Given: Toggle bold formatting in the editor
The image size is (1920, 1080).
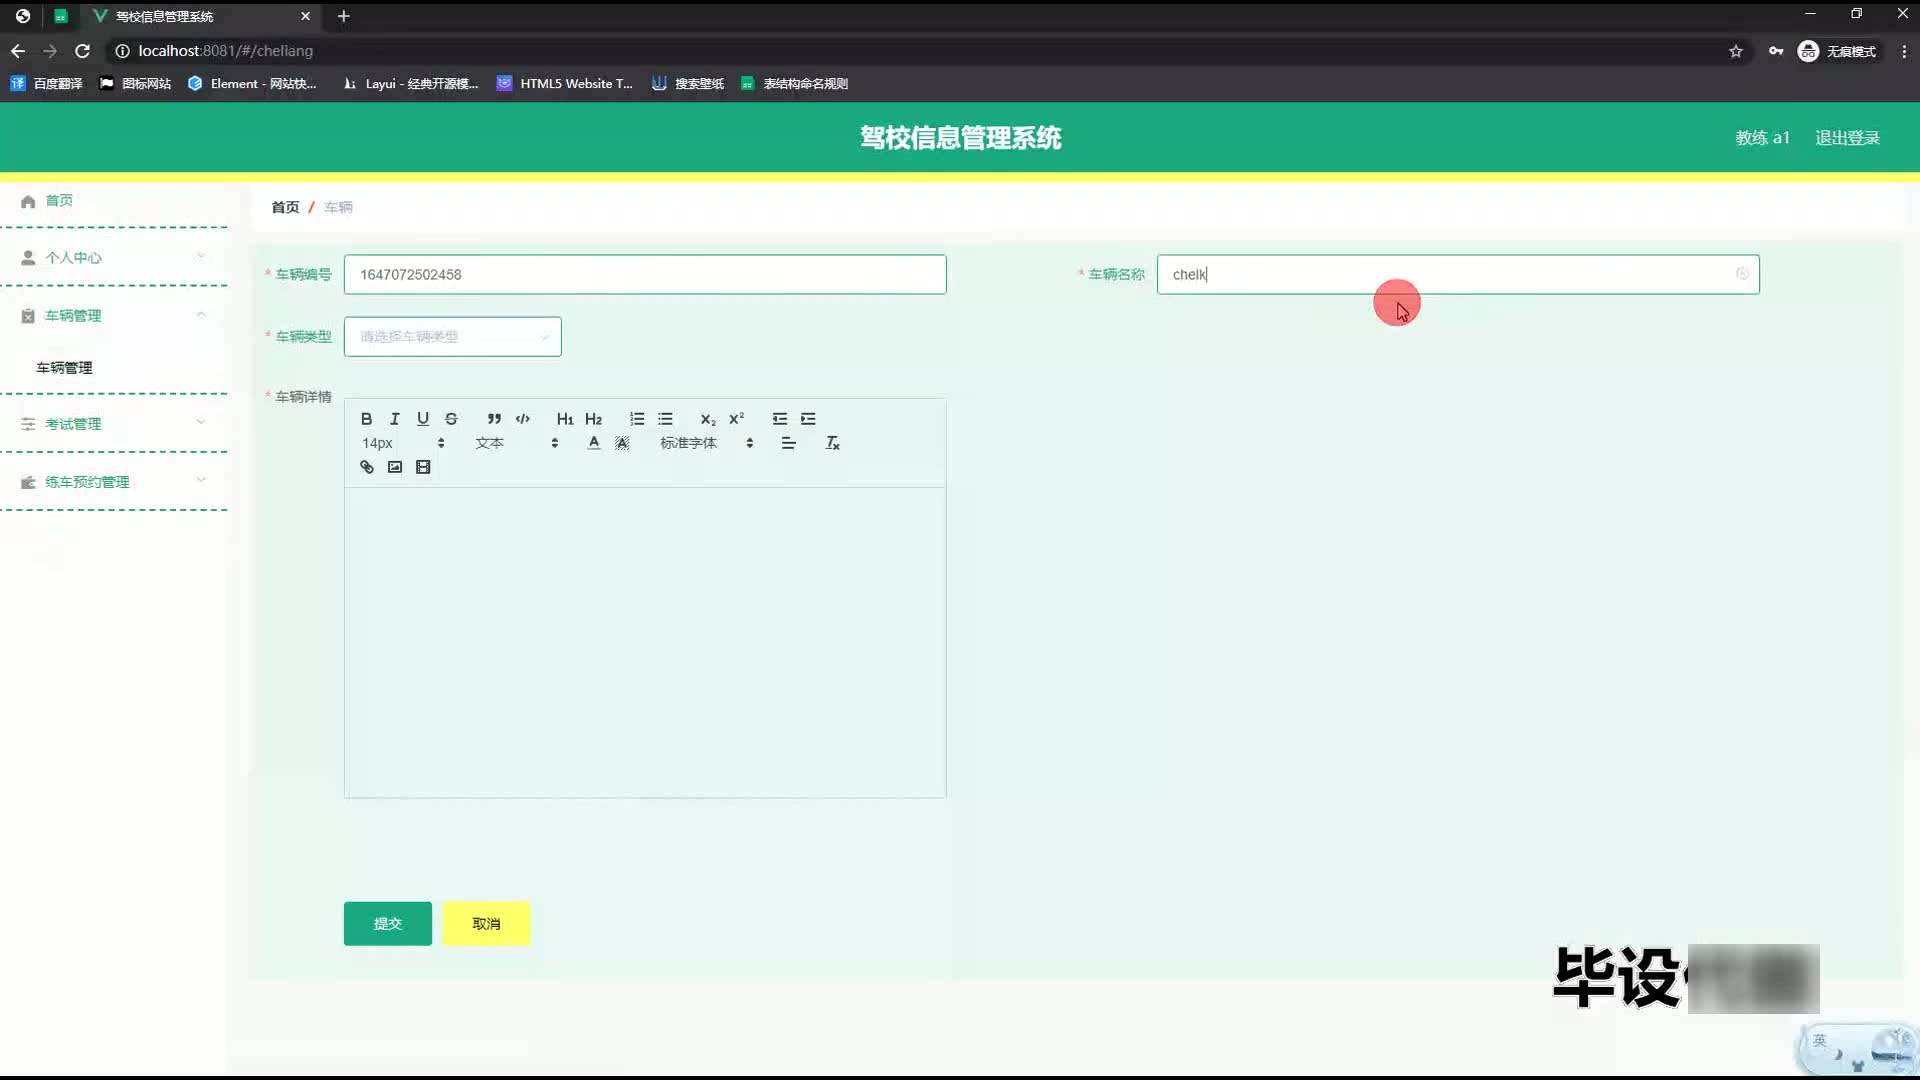Looking at the screenshot, I should [x=366, y=419].
